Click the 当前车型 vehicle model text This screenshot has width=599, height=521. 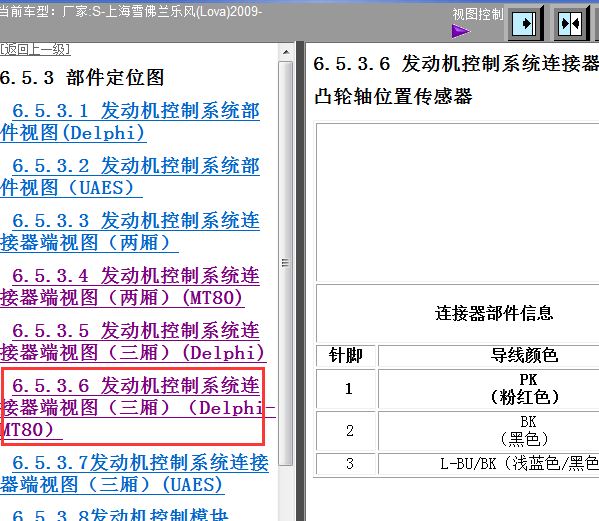pos(131,11)
